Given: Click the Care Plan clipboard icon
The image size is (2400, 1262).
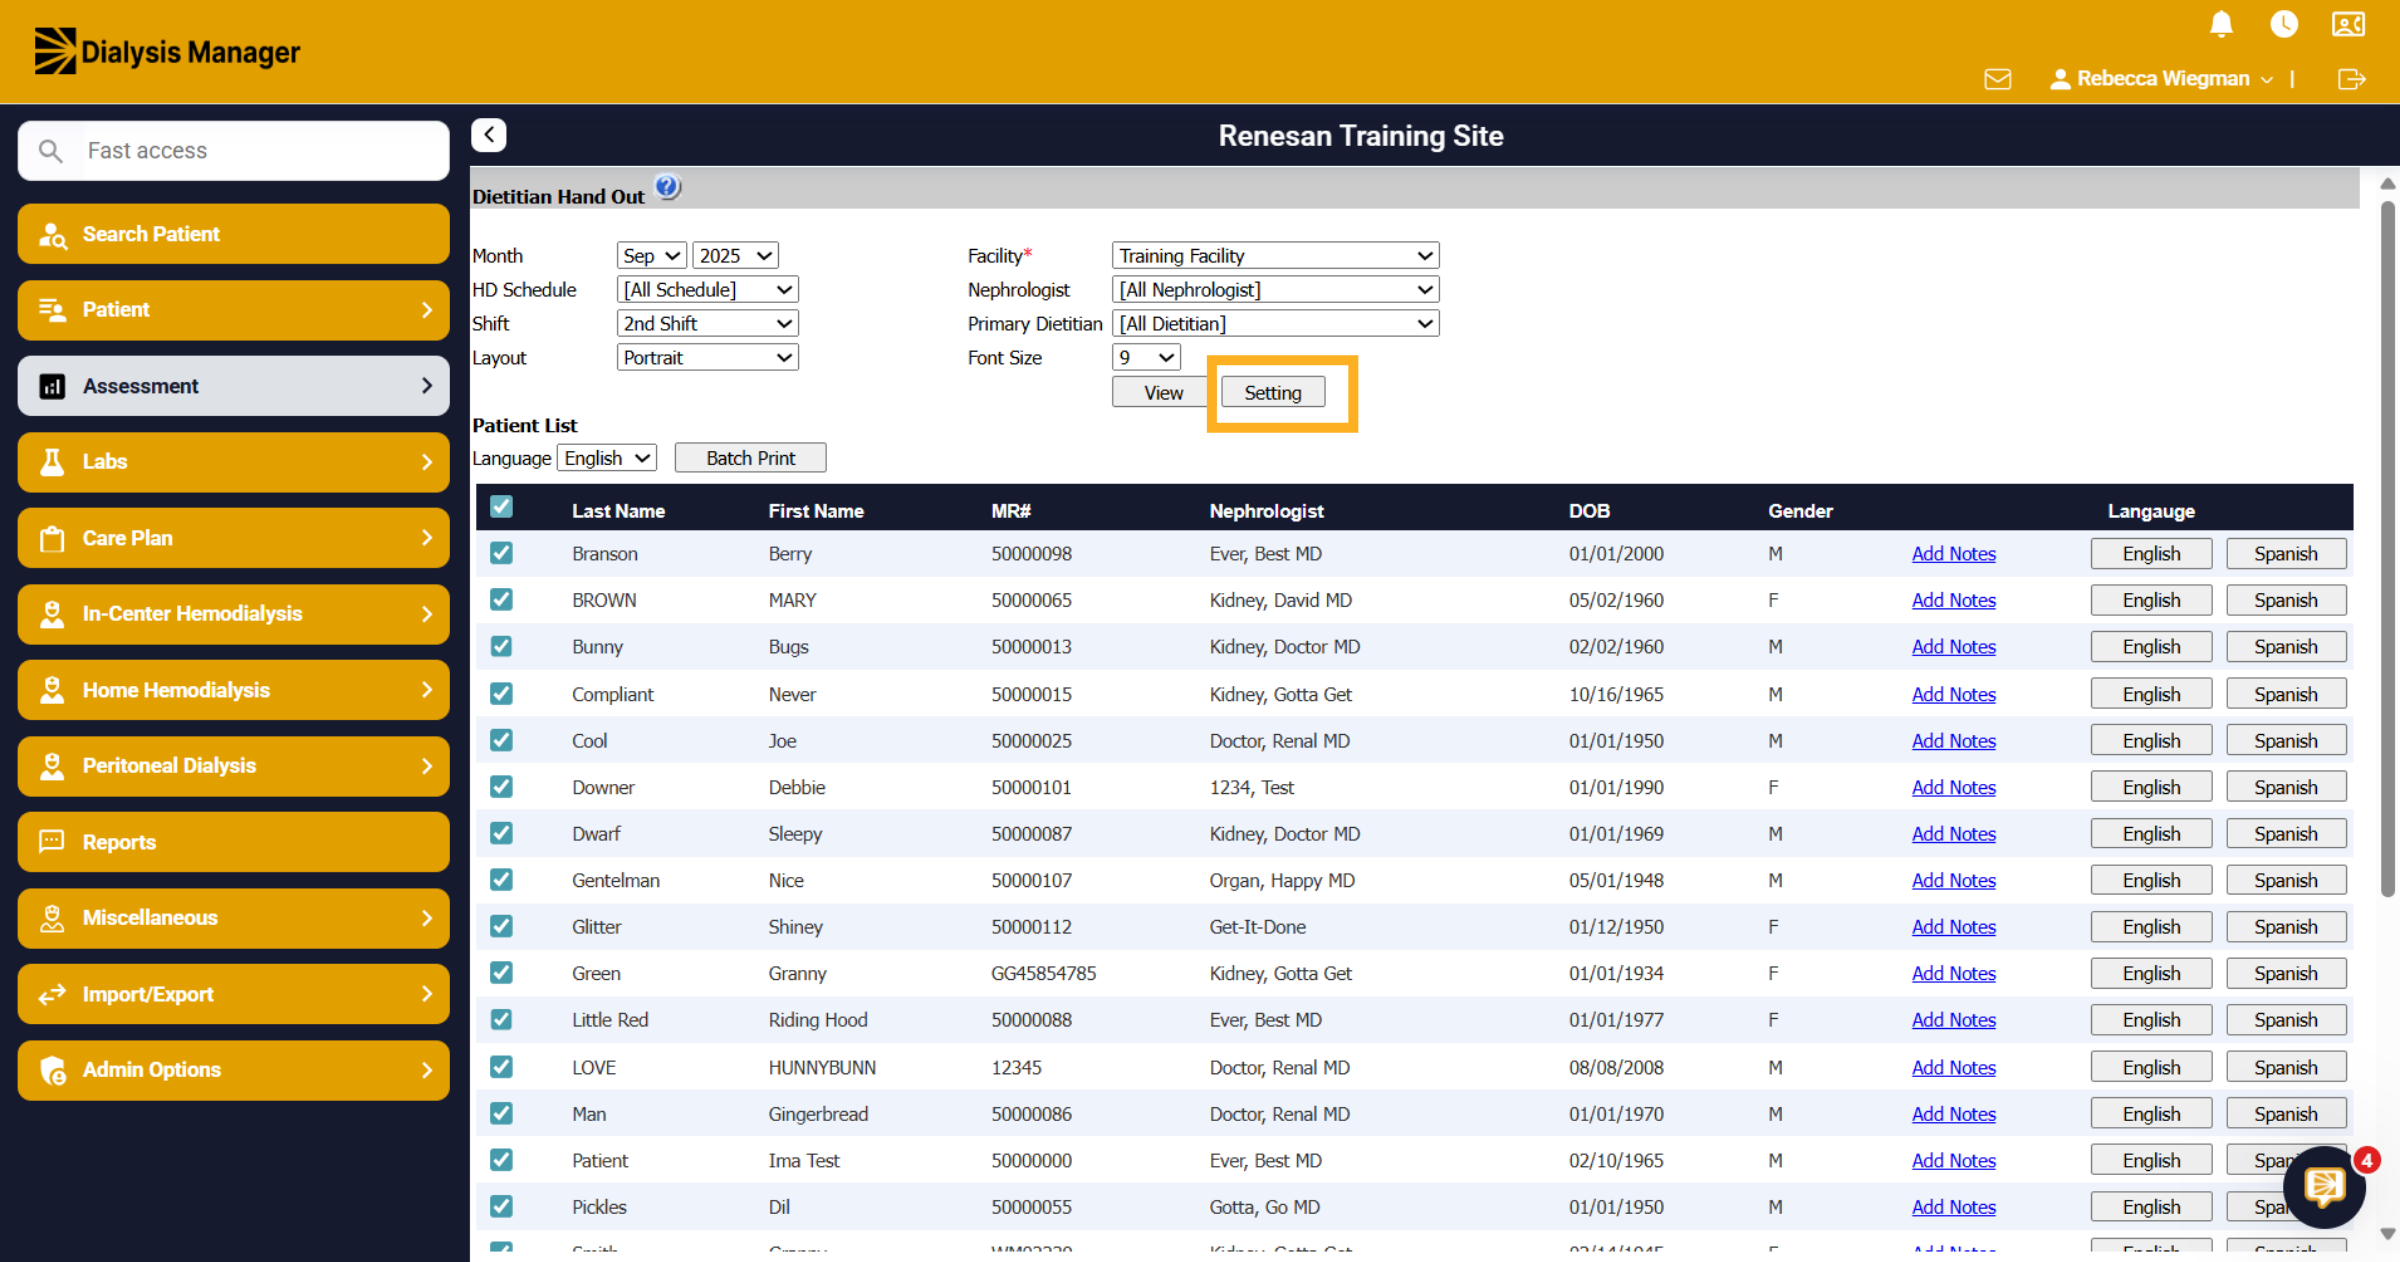Looking at the screenshot, I should [x=52, y=539].
